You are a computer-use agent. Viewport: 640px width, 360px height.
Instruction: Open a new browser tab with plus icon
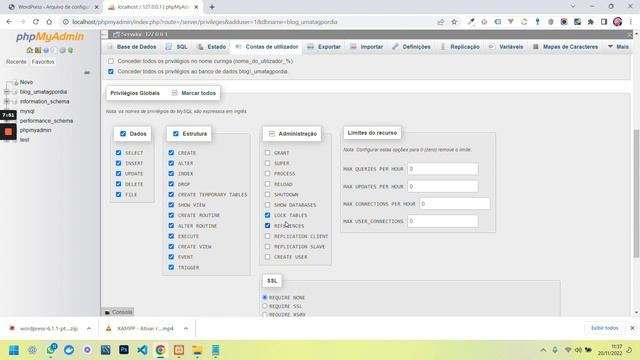tap(212, 7)
